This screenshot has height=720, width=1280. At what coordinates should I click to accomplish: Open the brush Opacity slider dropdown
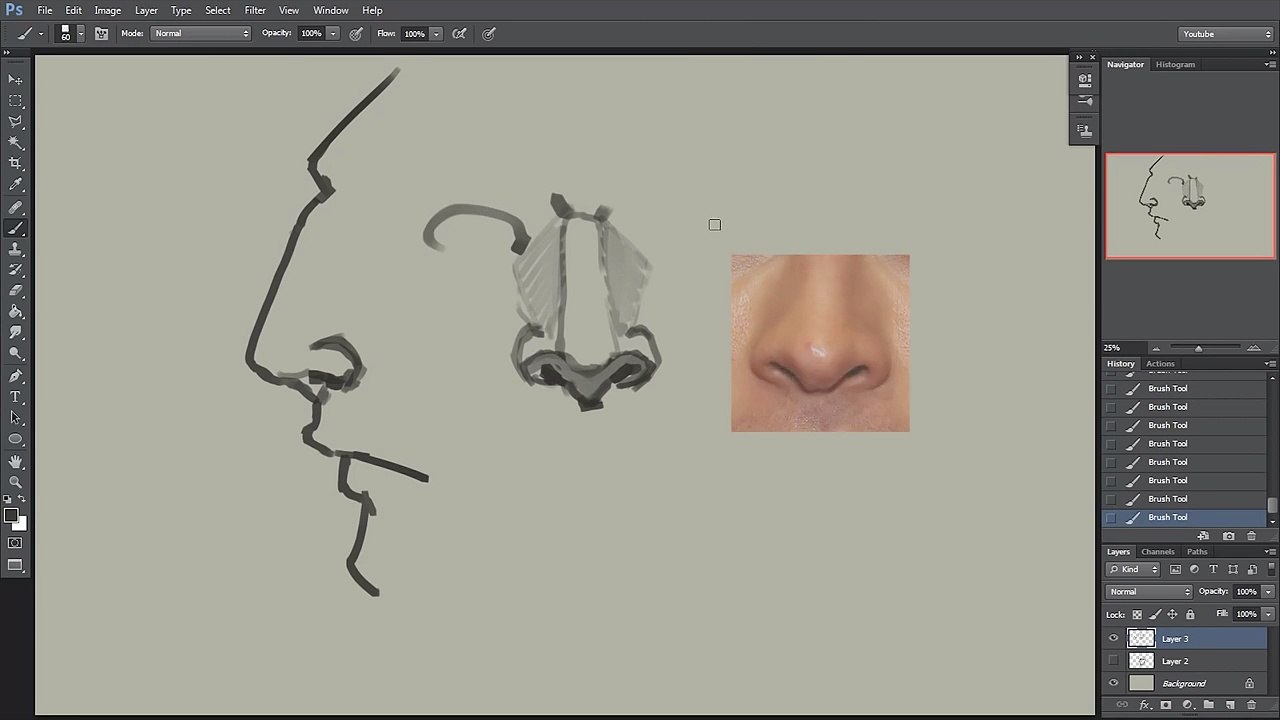pyautogui.click(x=333, y=34)
